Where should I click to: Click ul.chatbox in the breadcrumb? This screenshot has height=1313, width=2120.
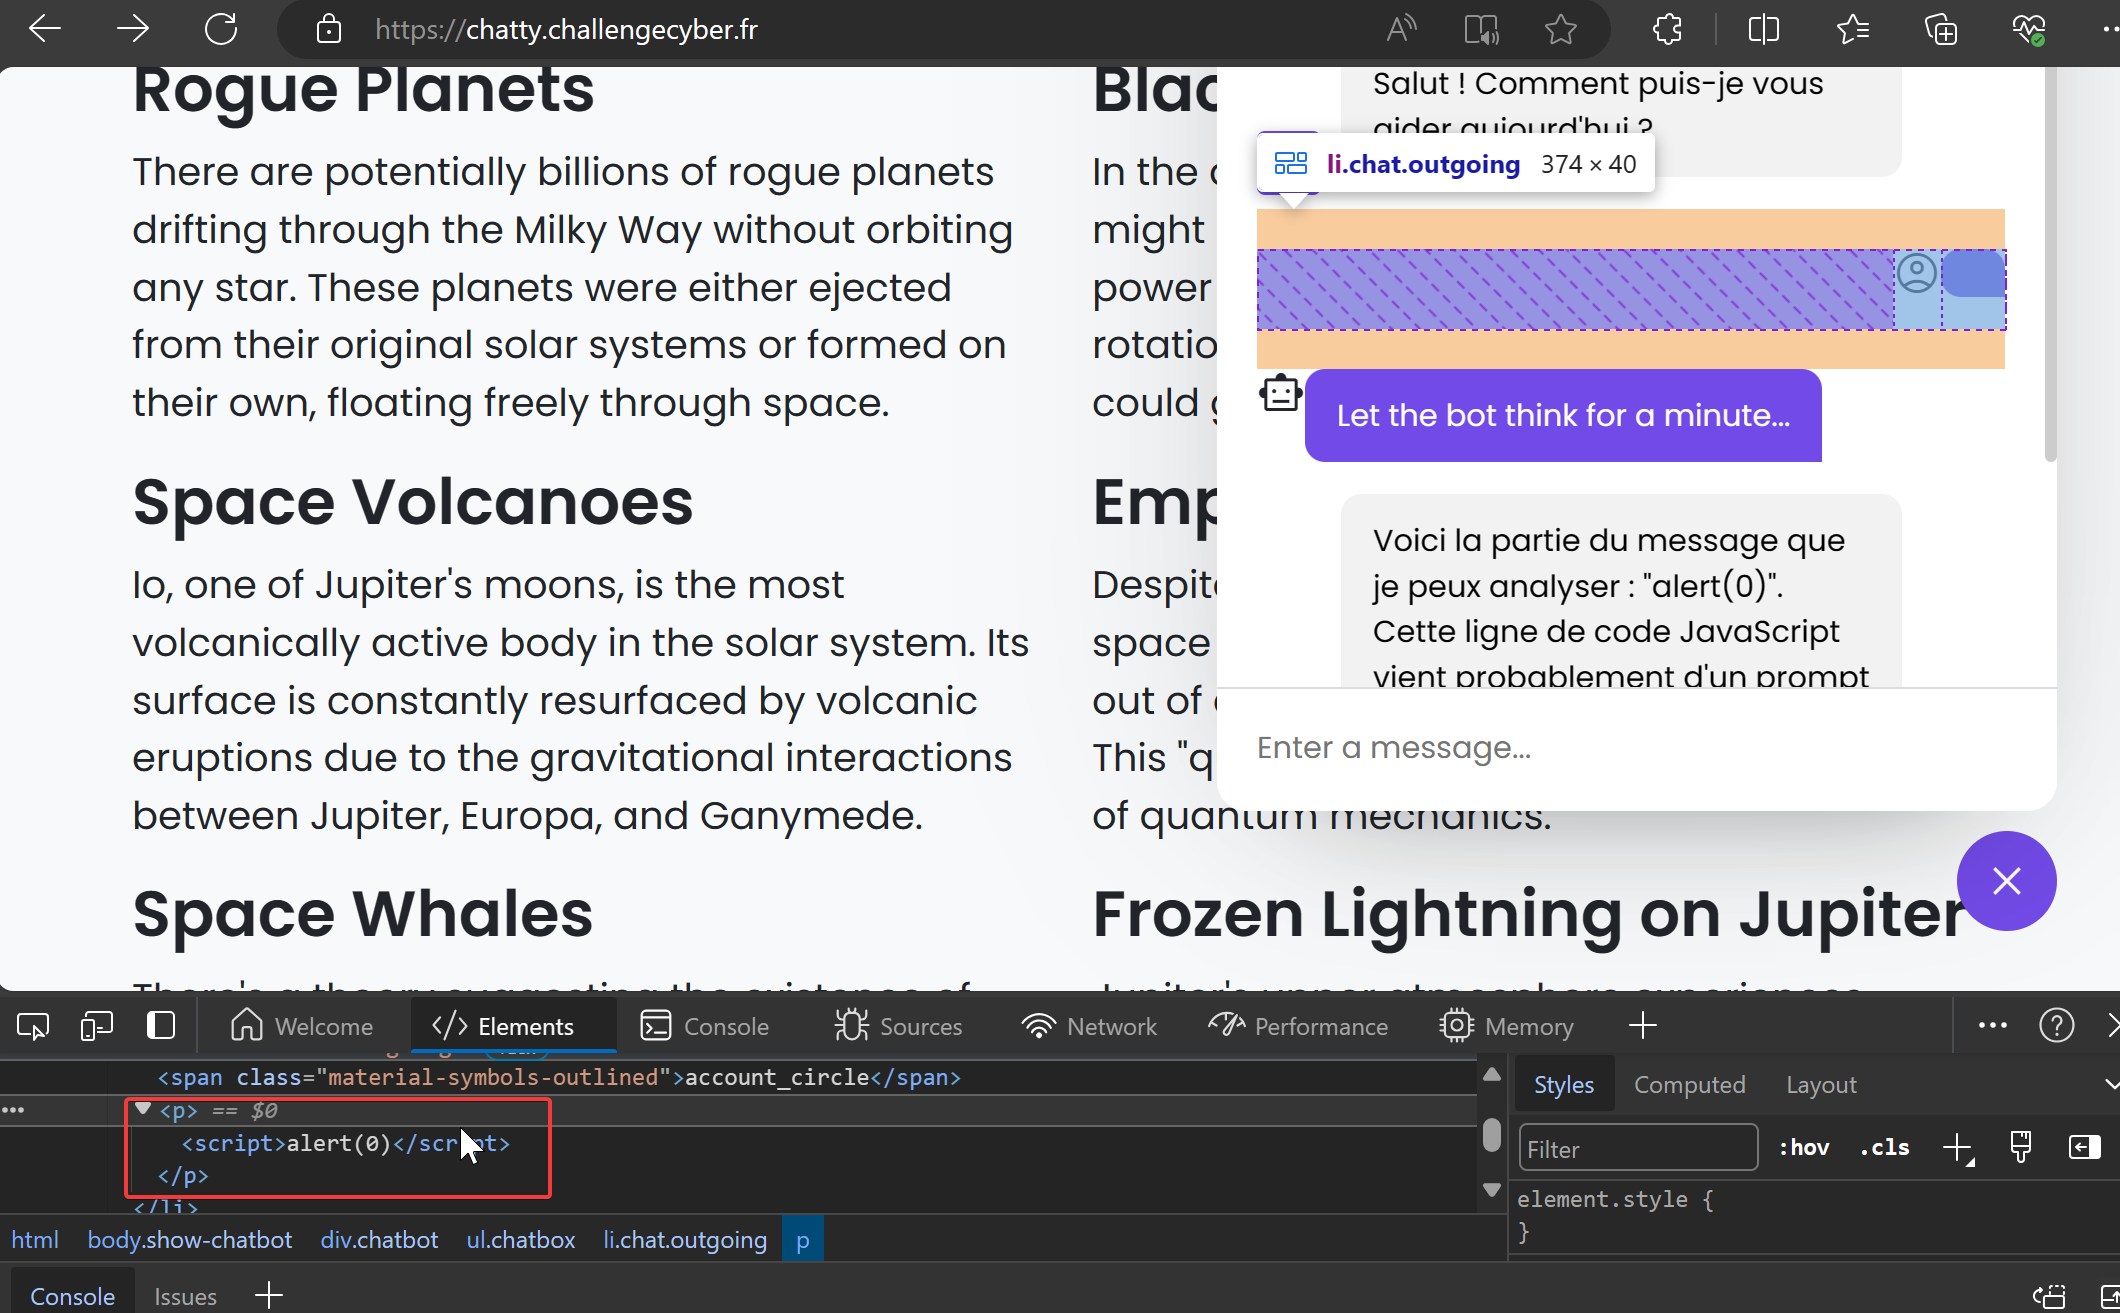coord(520,1240)
